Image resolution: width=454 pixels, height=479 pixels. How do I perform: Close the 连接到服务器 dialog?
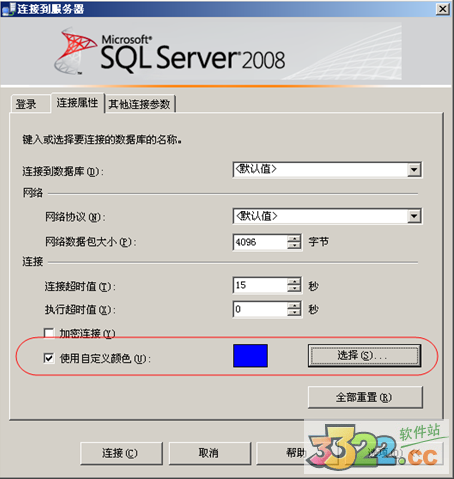pos(443,9)
